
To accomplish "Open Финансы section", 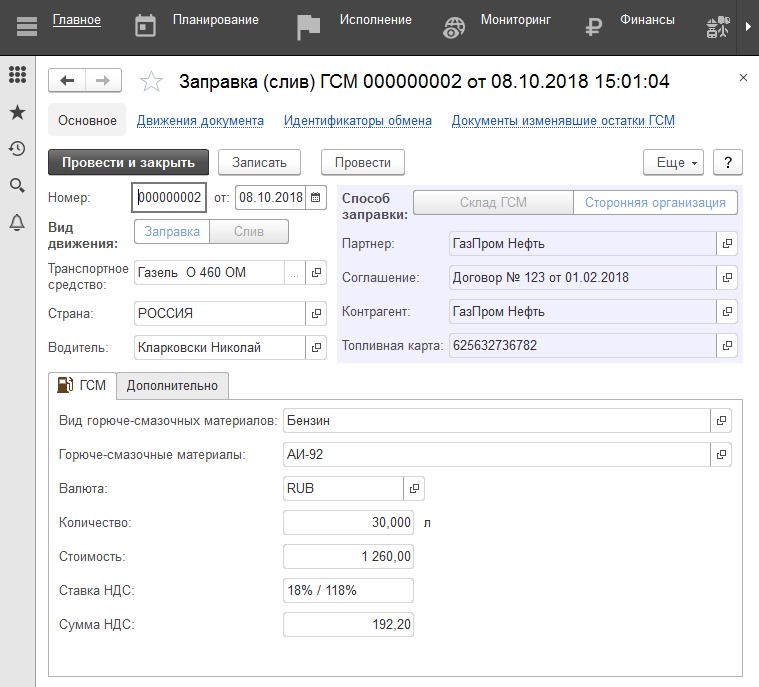I will [x=647, y=20].
